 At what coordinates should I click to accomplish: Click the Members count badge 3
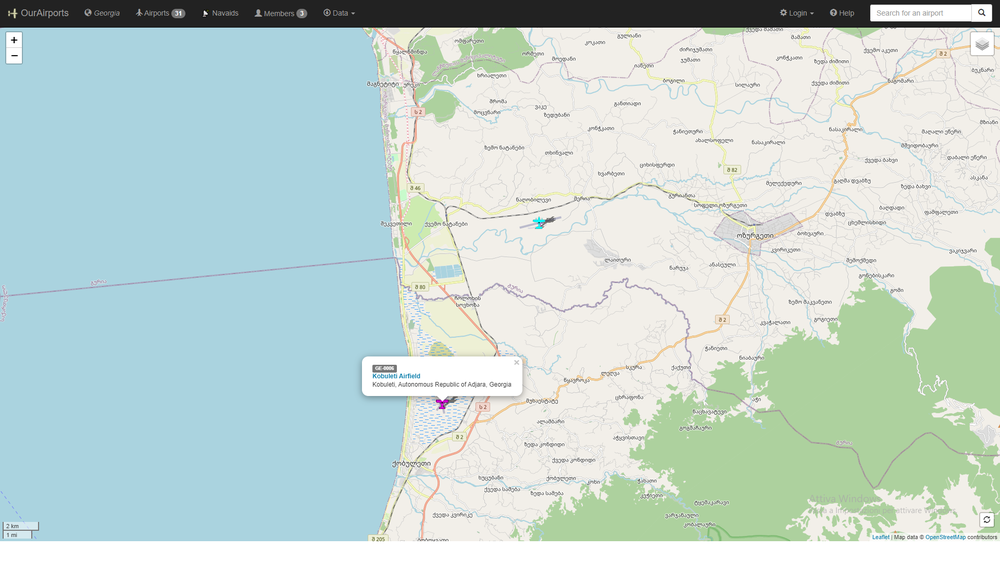click(x=302, y=13)
